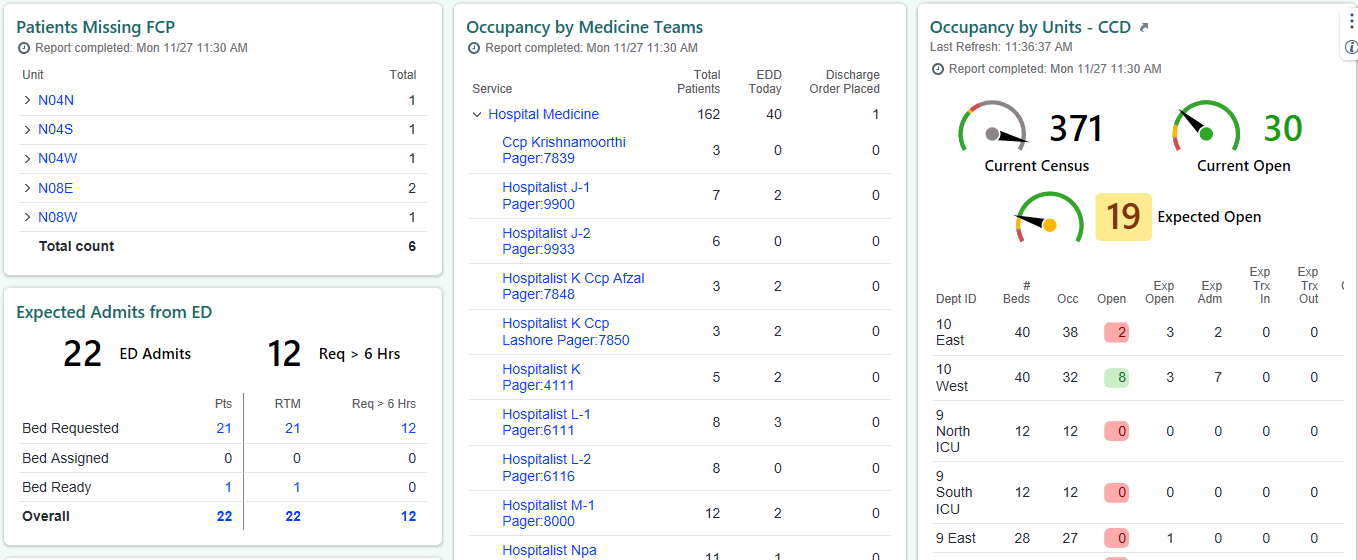Click clock icon under Occupancy by Medicine Teams
This screenshot has width=1358, height=560.
tap(475, 48)
